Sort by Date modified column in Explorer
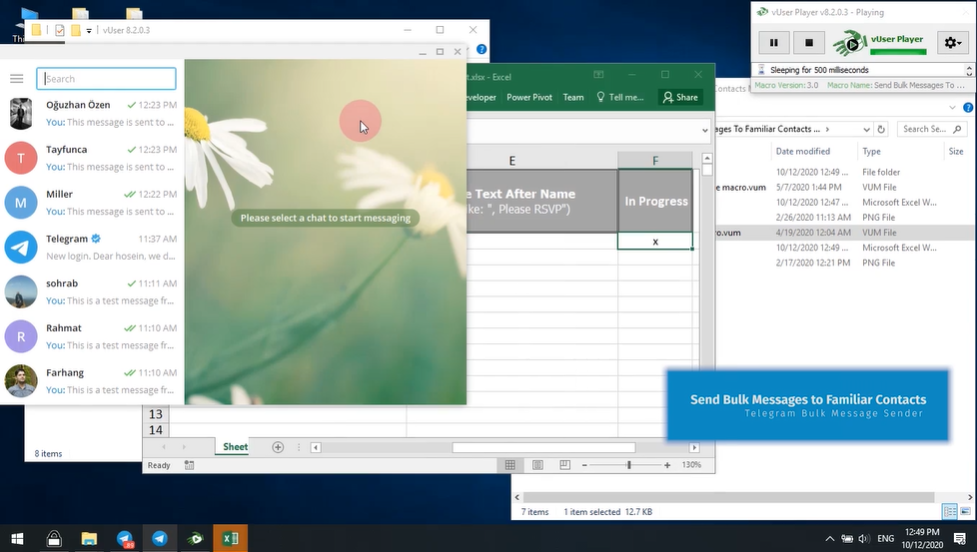The width and height of the screenshot is (977, 552). [x=803, y=151]
